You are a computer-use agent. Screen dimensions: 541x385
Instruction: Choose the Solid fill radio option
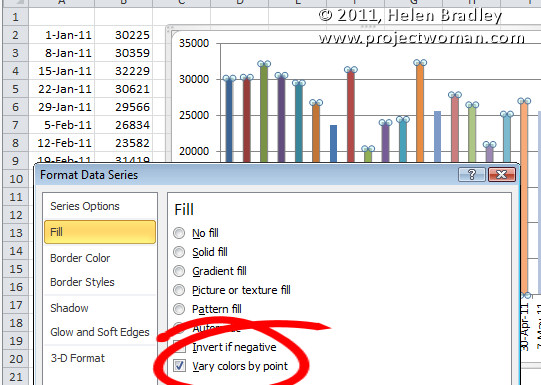tap(179, 252)
